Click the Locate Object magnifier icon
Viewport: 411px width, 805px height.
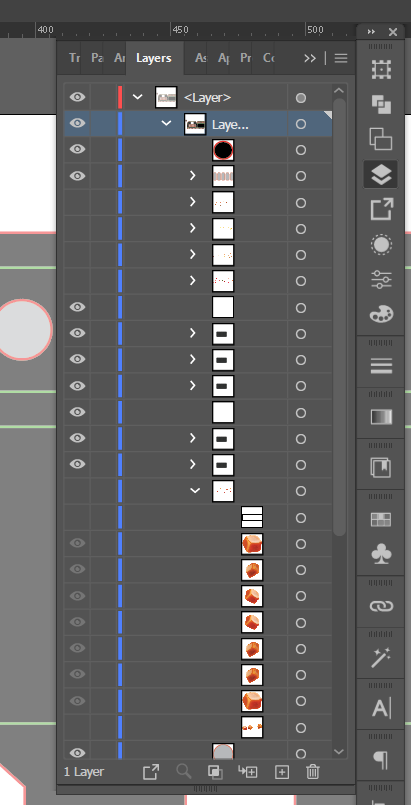click(x=183, y=772)
